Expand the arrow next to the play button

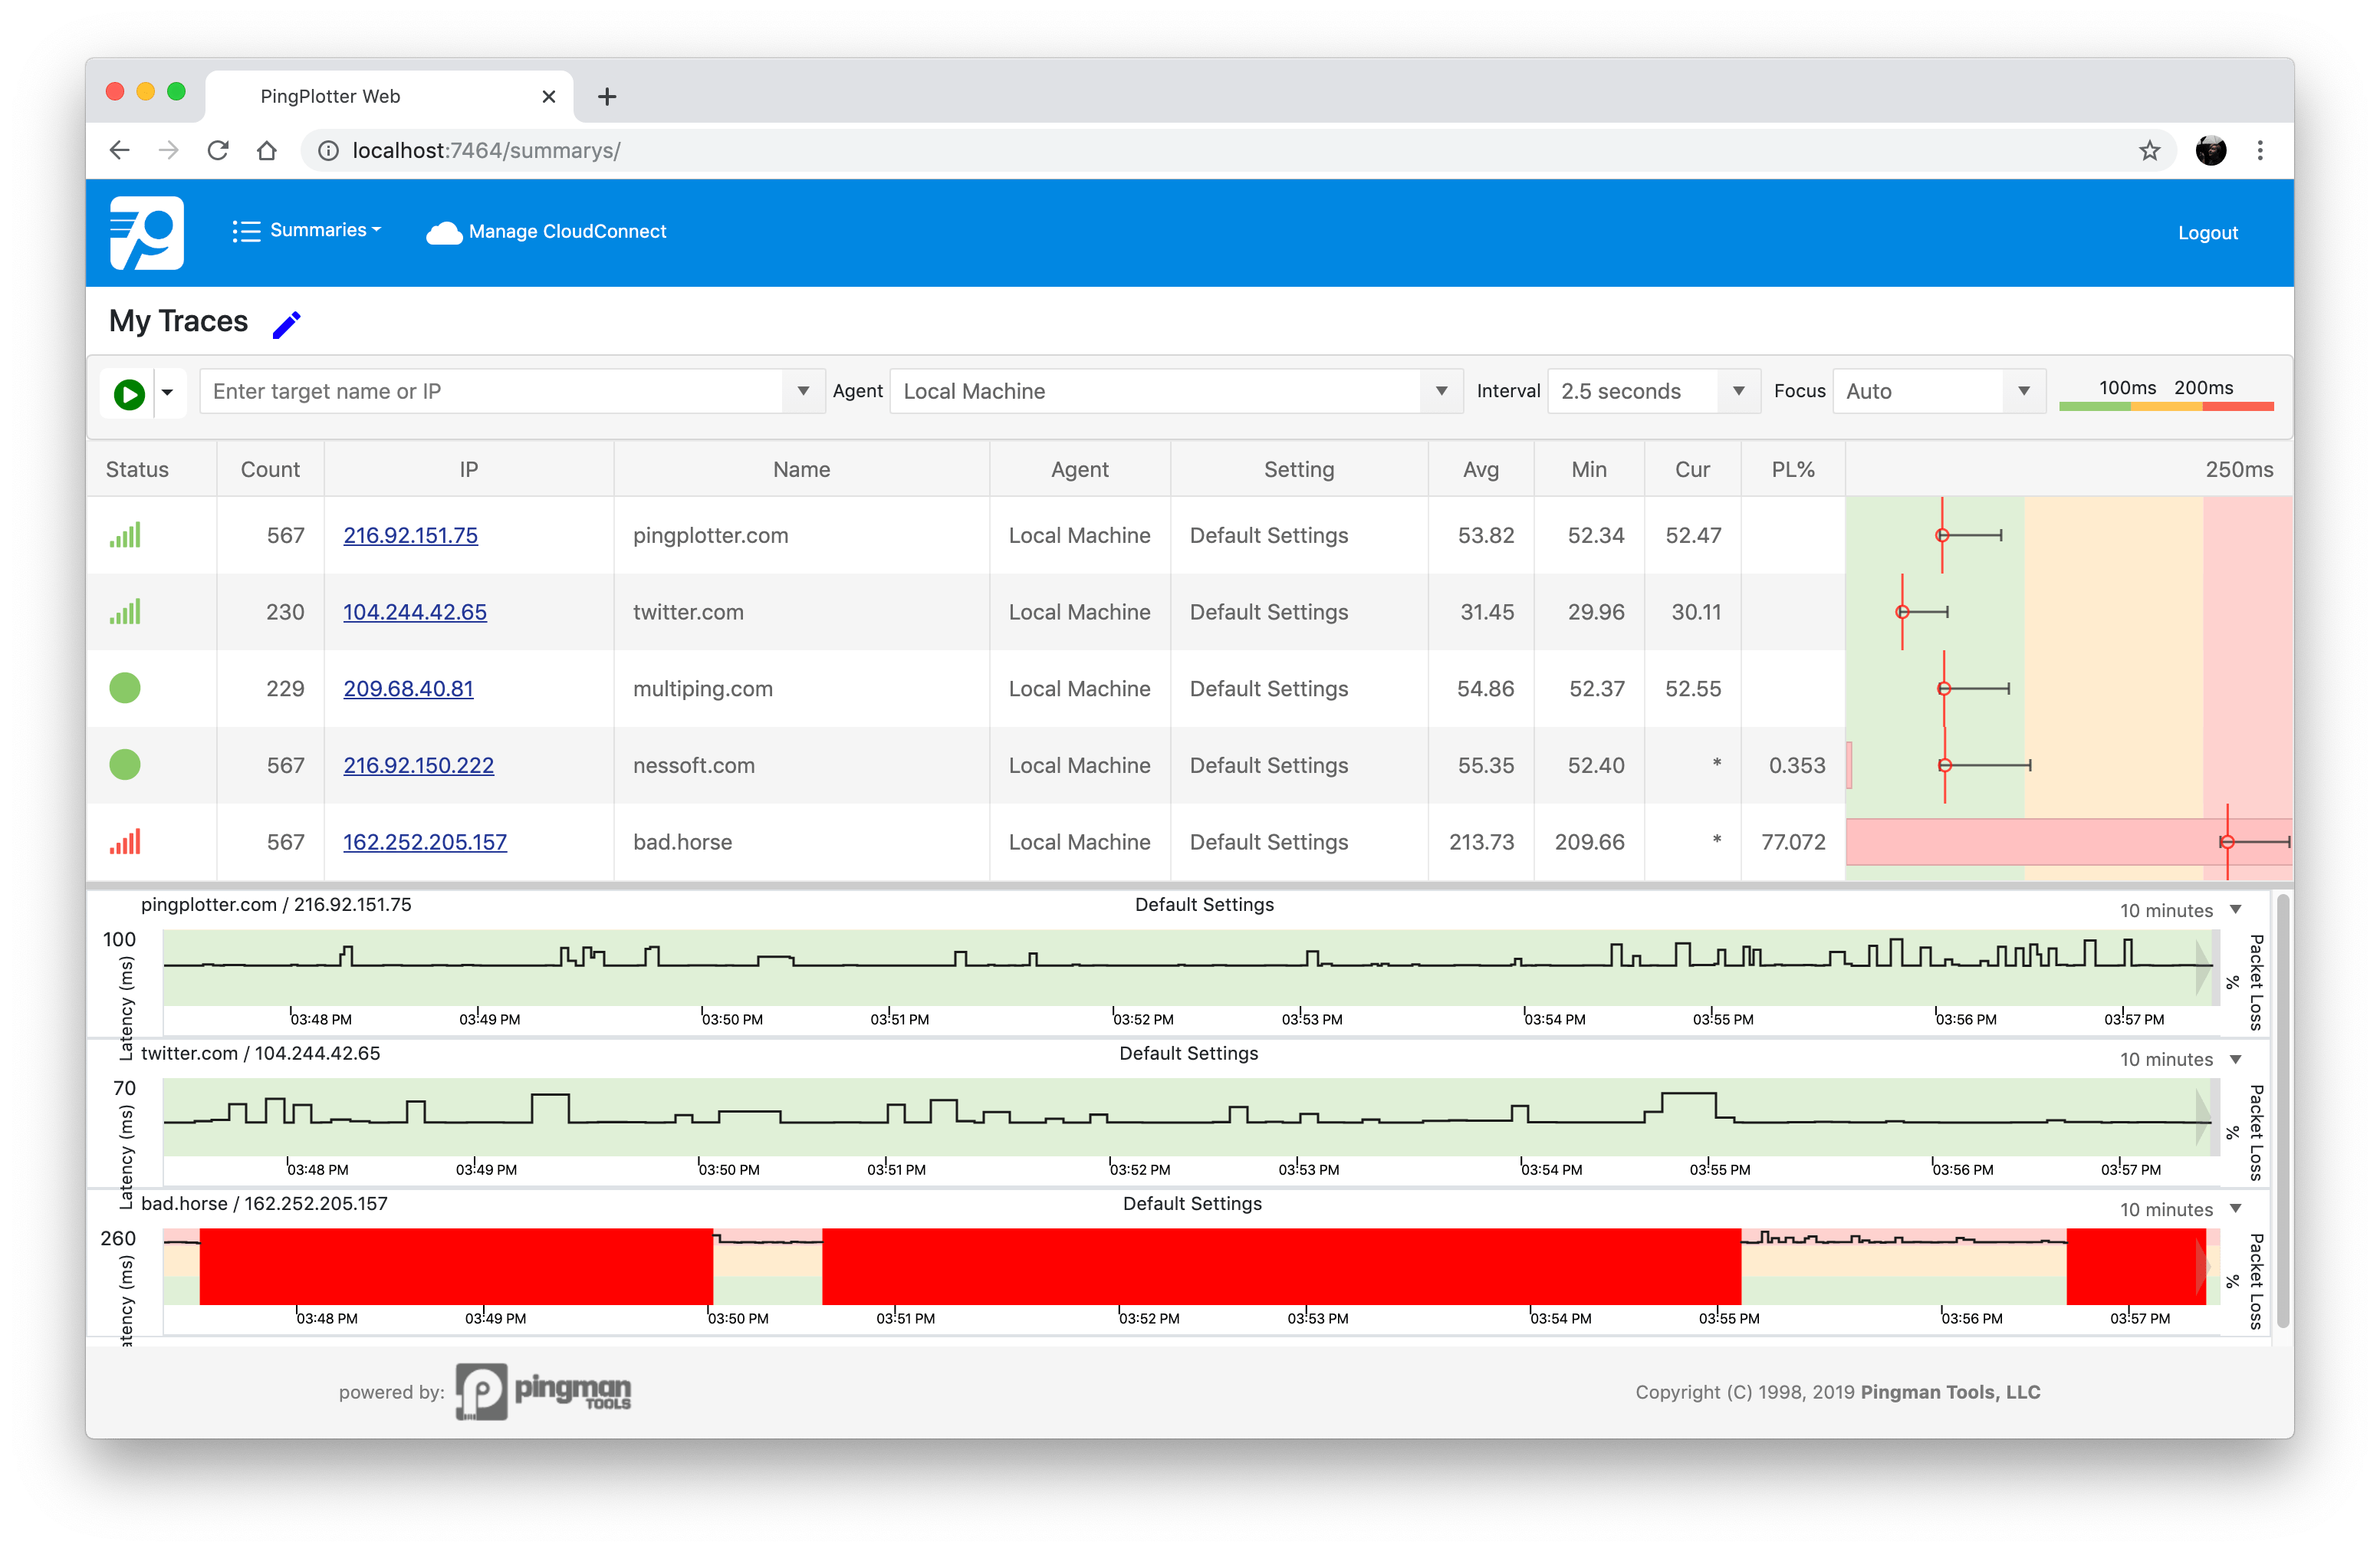click(x=168, y=392)
